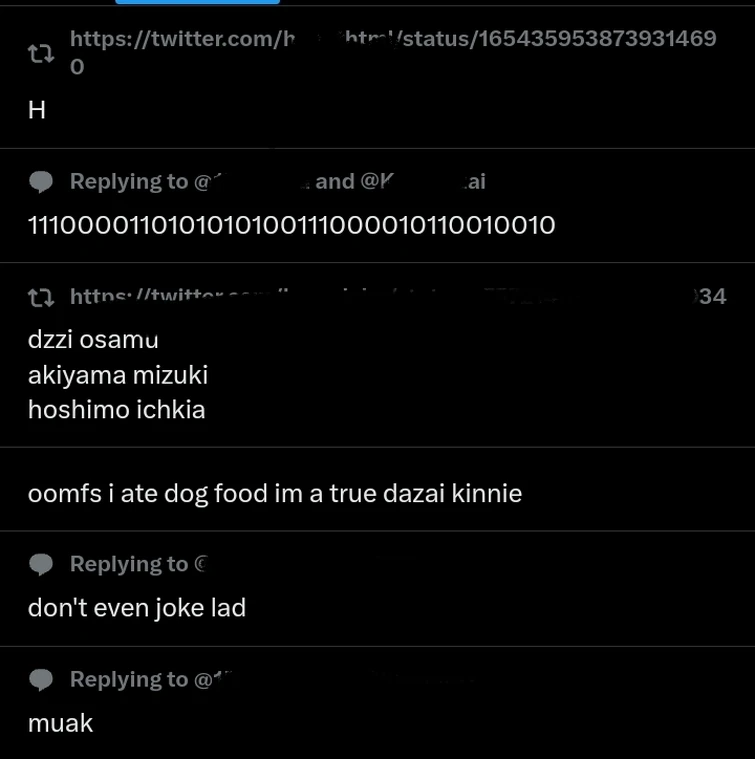Screen dimensions: 755x759
Task: Open the "muak" reply tweet
Action: click(x=60, y=723)
